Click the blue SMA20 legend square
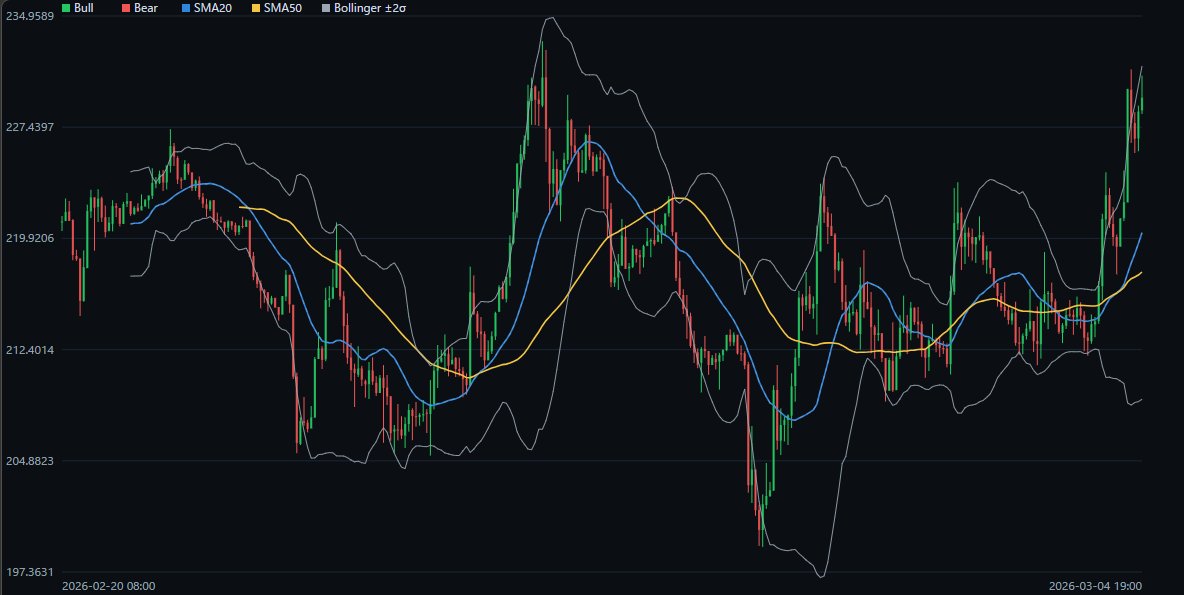This screenshot has width=1184, height=595. [x=185, y=8]
